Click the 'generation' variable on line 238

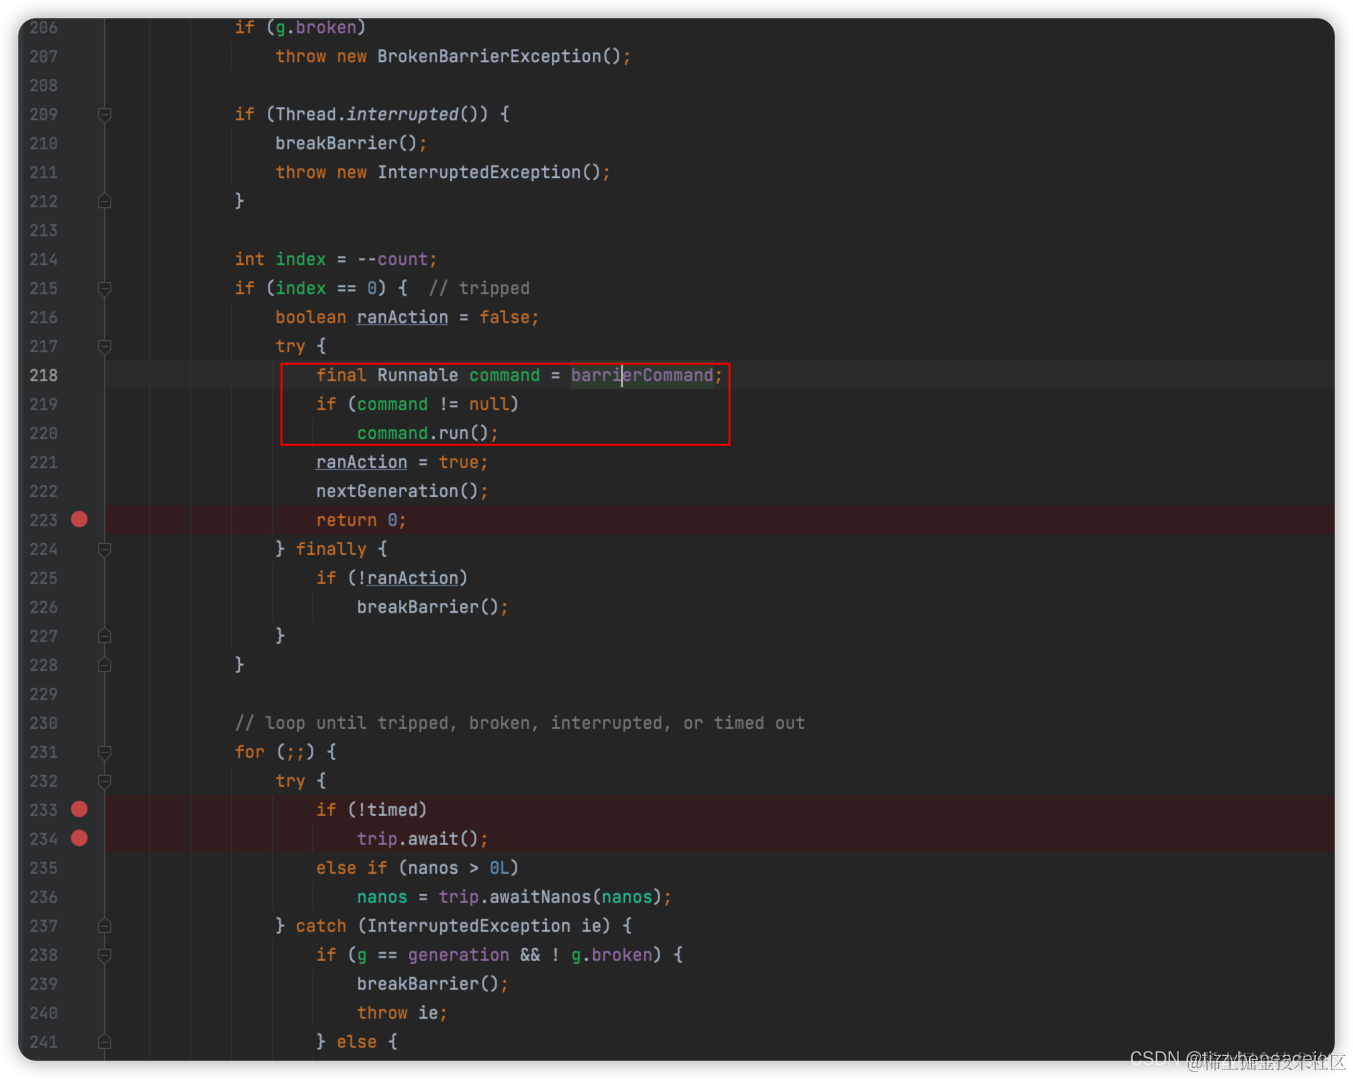[458, 955]
